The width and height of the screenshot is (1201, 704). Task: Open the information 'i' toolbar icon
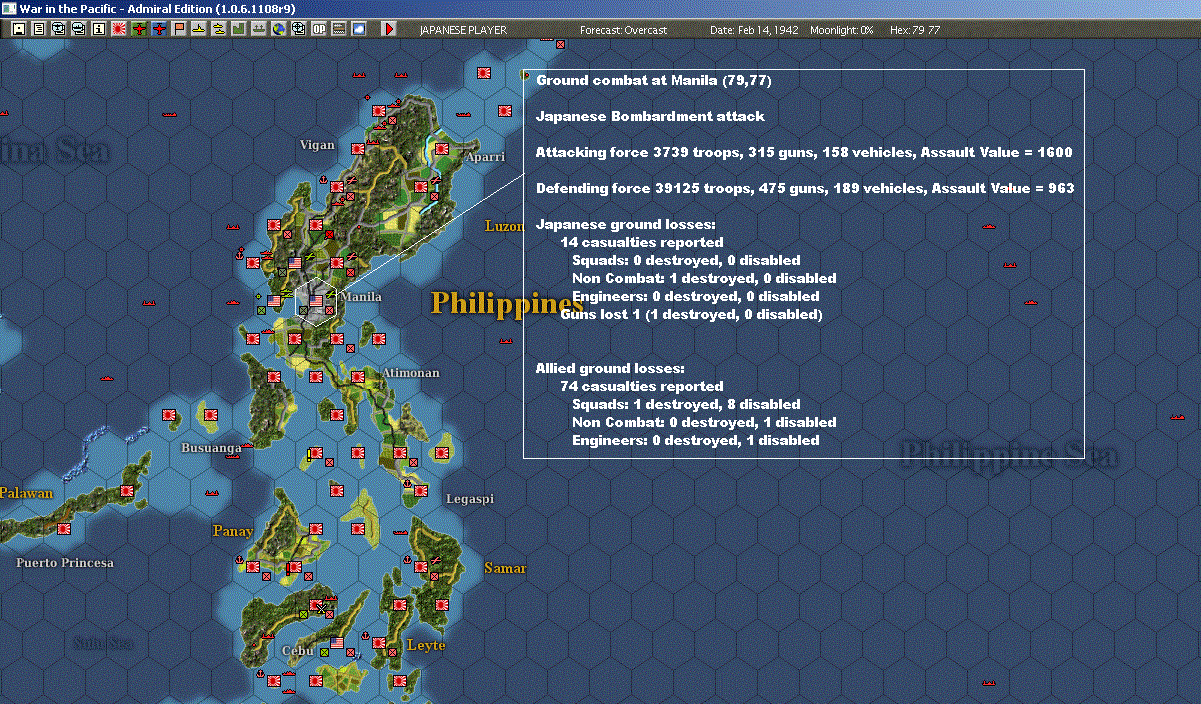tap(98, 29)
